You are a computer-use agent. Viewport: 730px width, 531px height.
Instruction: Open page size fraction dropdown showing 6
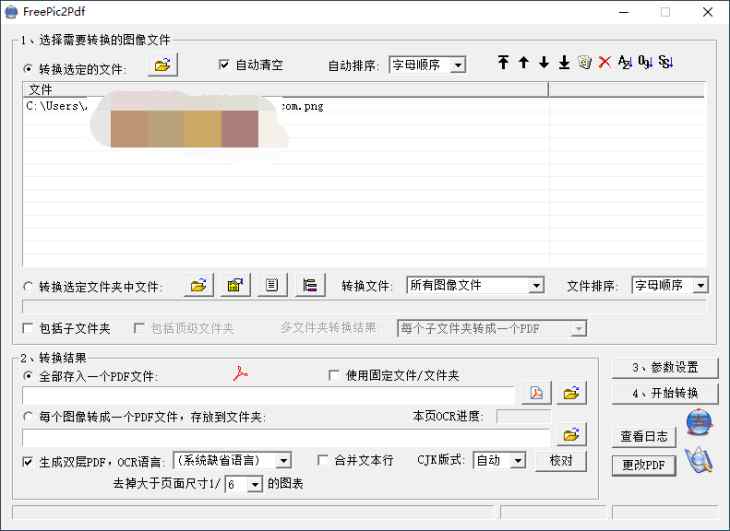(x=243, y=484)
